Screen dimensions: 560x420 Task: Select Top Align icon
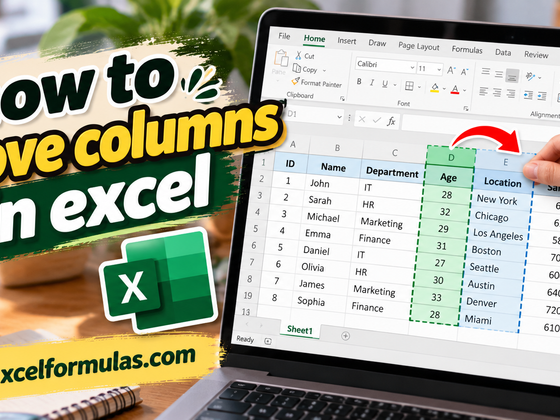click(485, 71)
